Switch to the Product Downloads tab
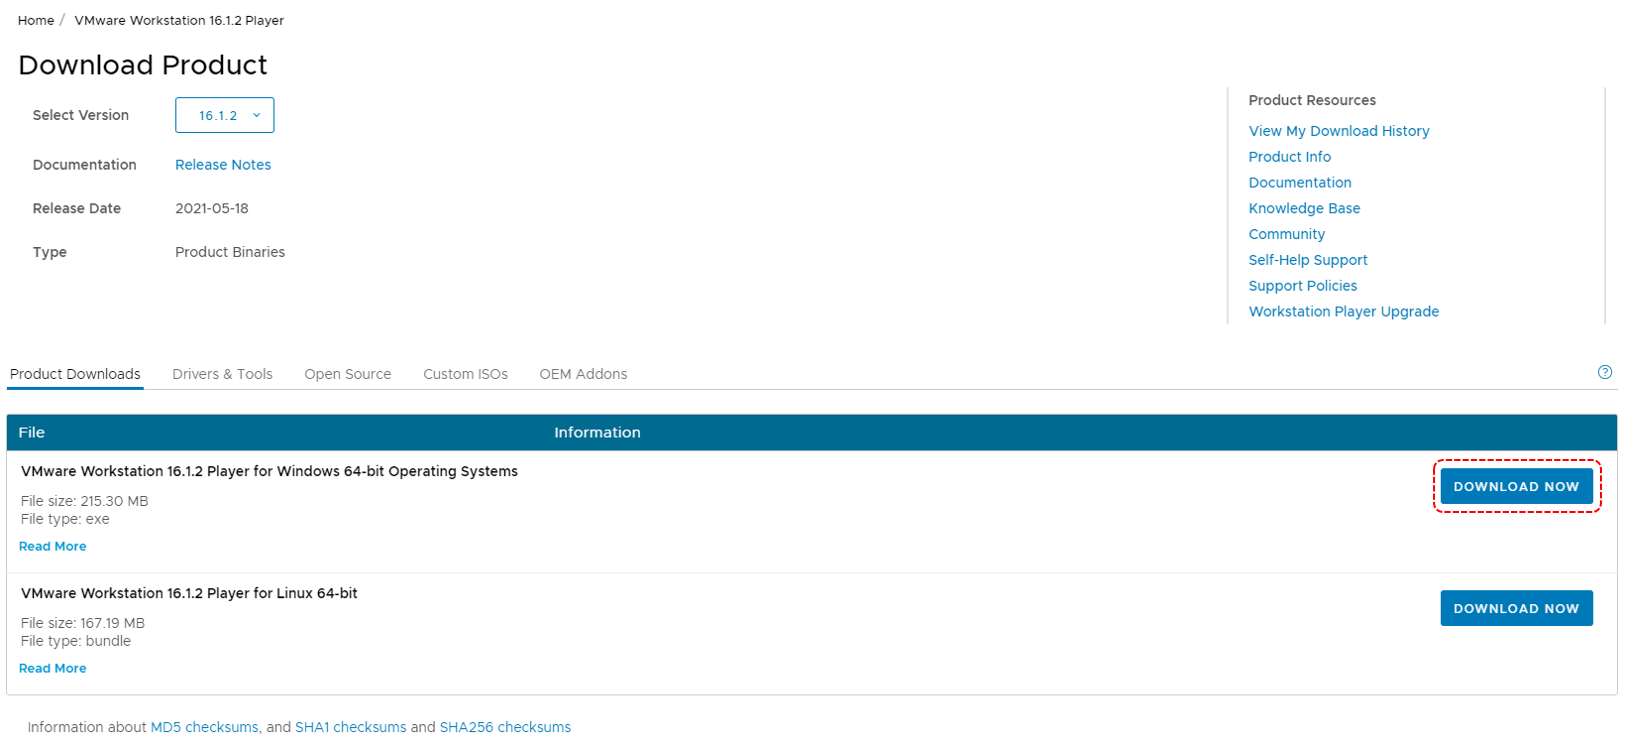Image resolution: width=1625 pixels, height=747 pixels. (75, 374)
